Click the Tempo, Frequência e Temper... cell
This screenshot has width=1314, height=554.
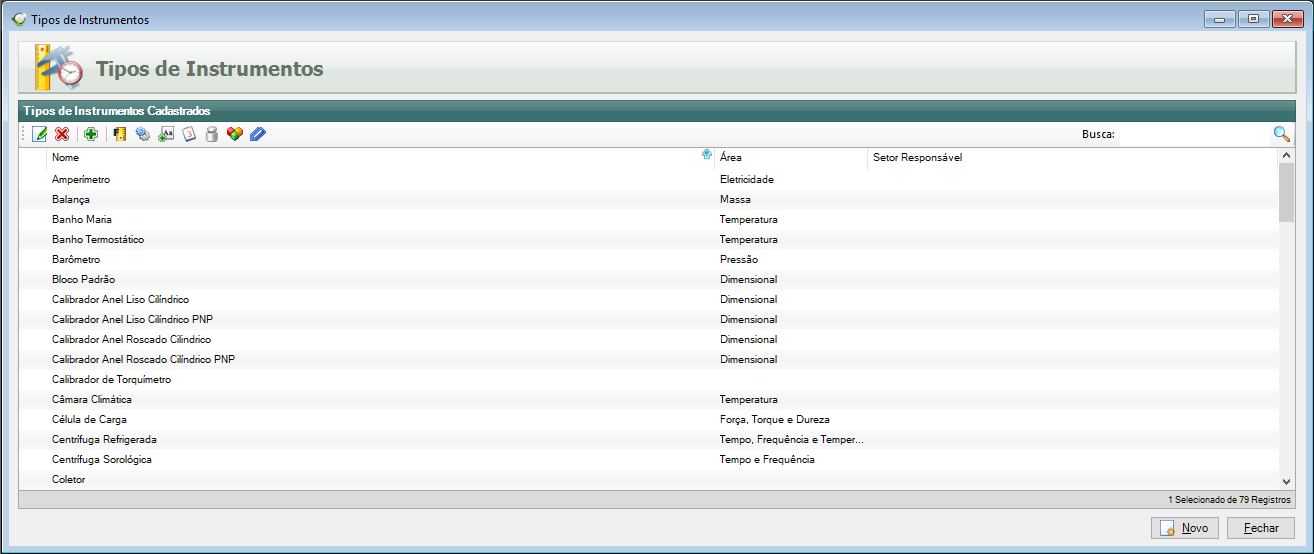[791, 440]
